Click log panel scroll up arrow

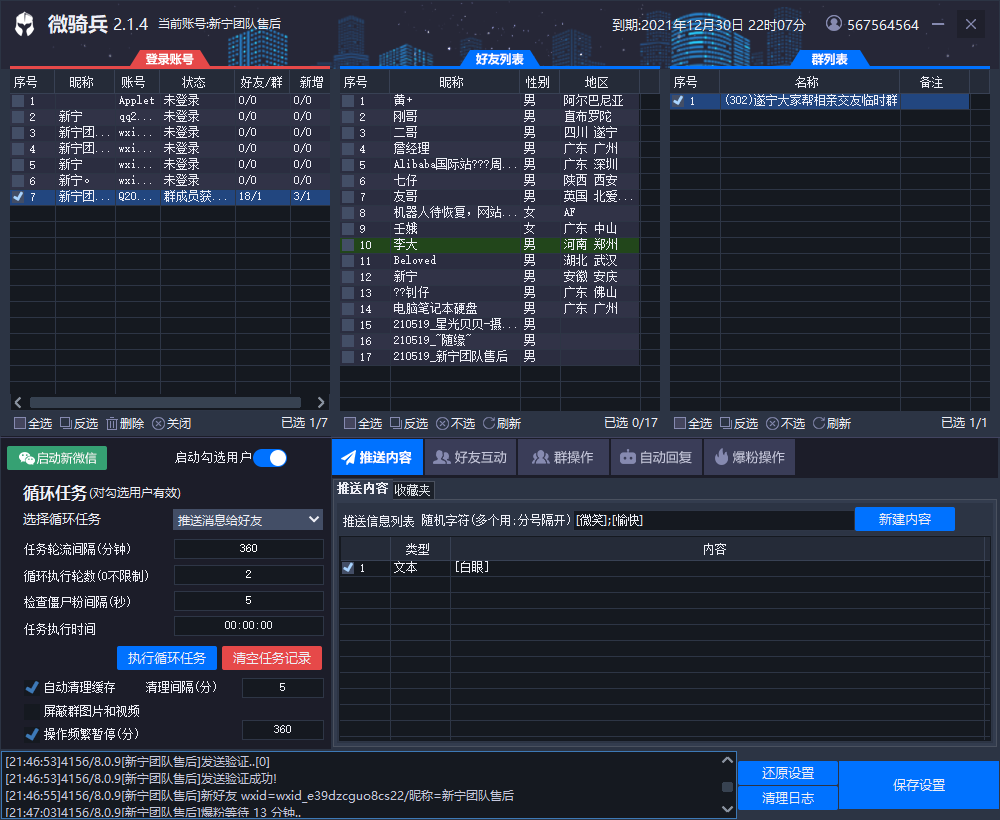tap(727, 760)
